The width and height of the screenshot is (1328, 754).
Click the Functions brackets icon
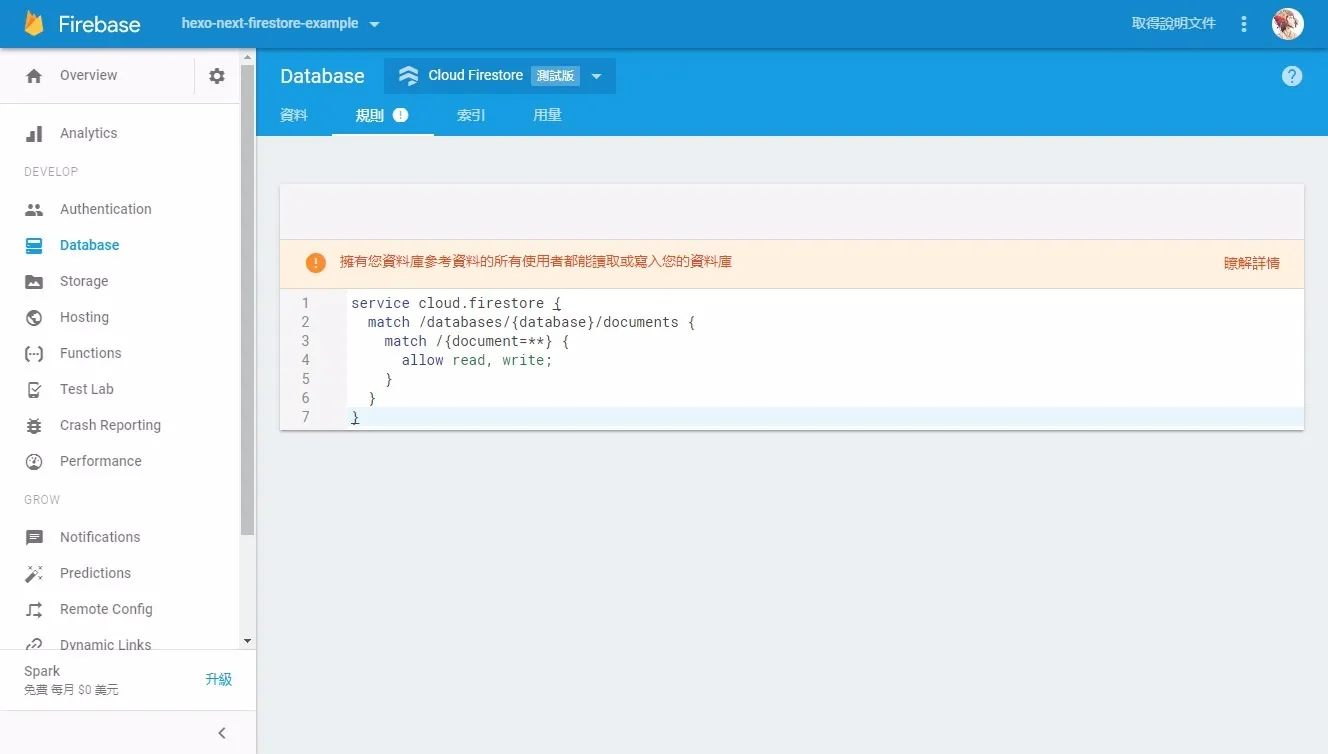coord(34,353)
